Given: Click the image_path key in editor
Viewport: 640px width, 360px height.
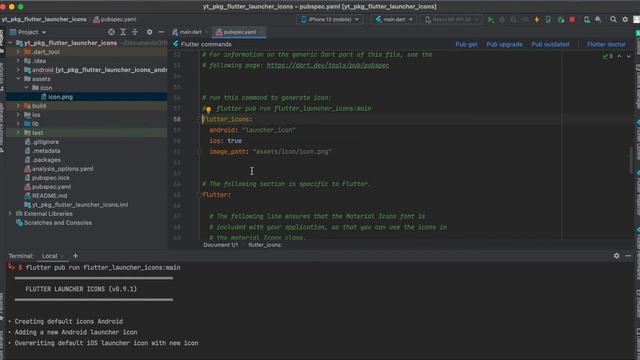Looking at the screenshot, I should [x=227, y=151].
